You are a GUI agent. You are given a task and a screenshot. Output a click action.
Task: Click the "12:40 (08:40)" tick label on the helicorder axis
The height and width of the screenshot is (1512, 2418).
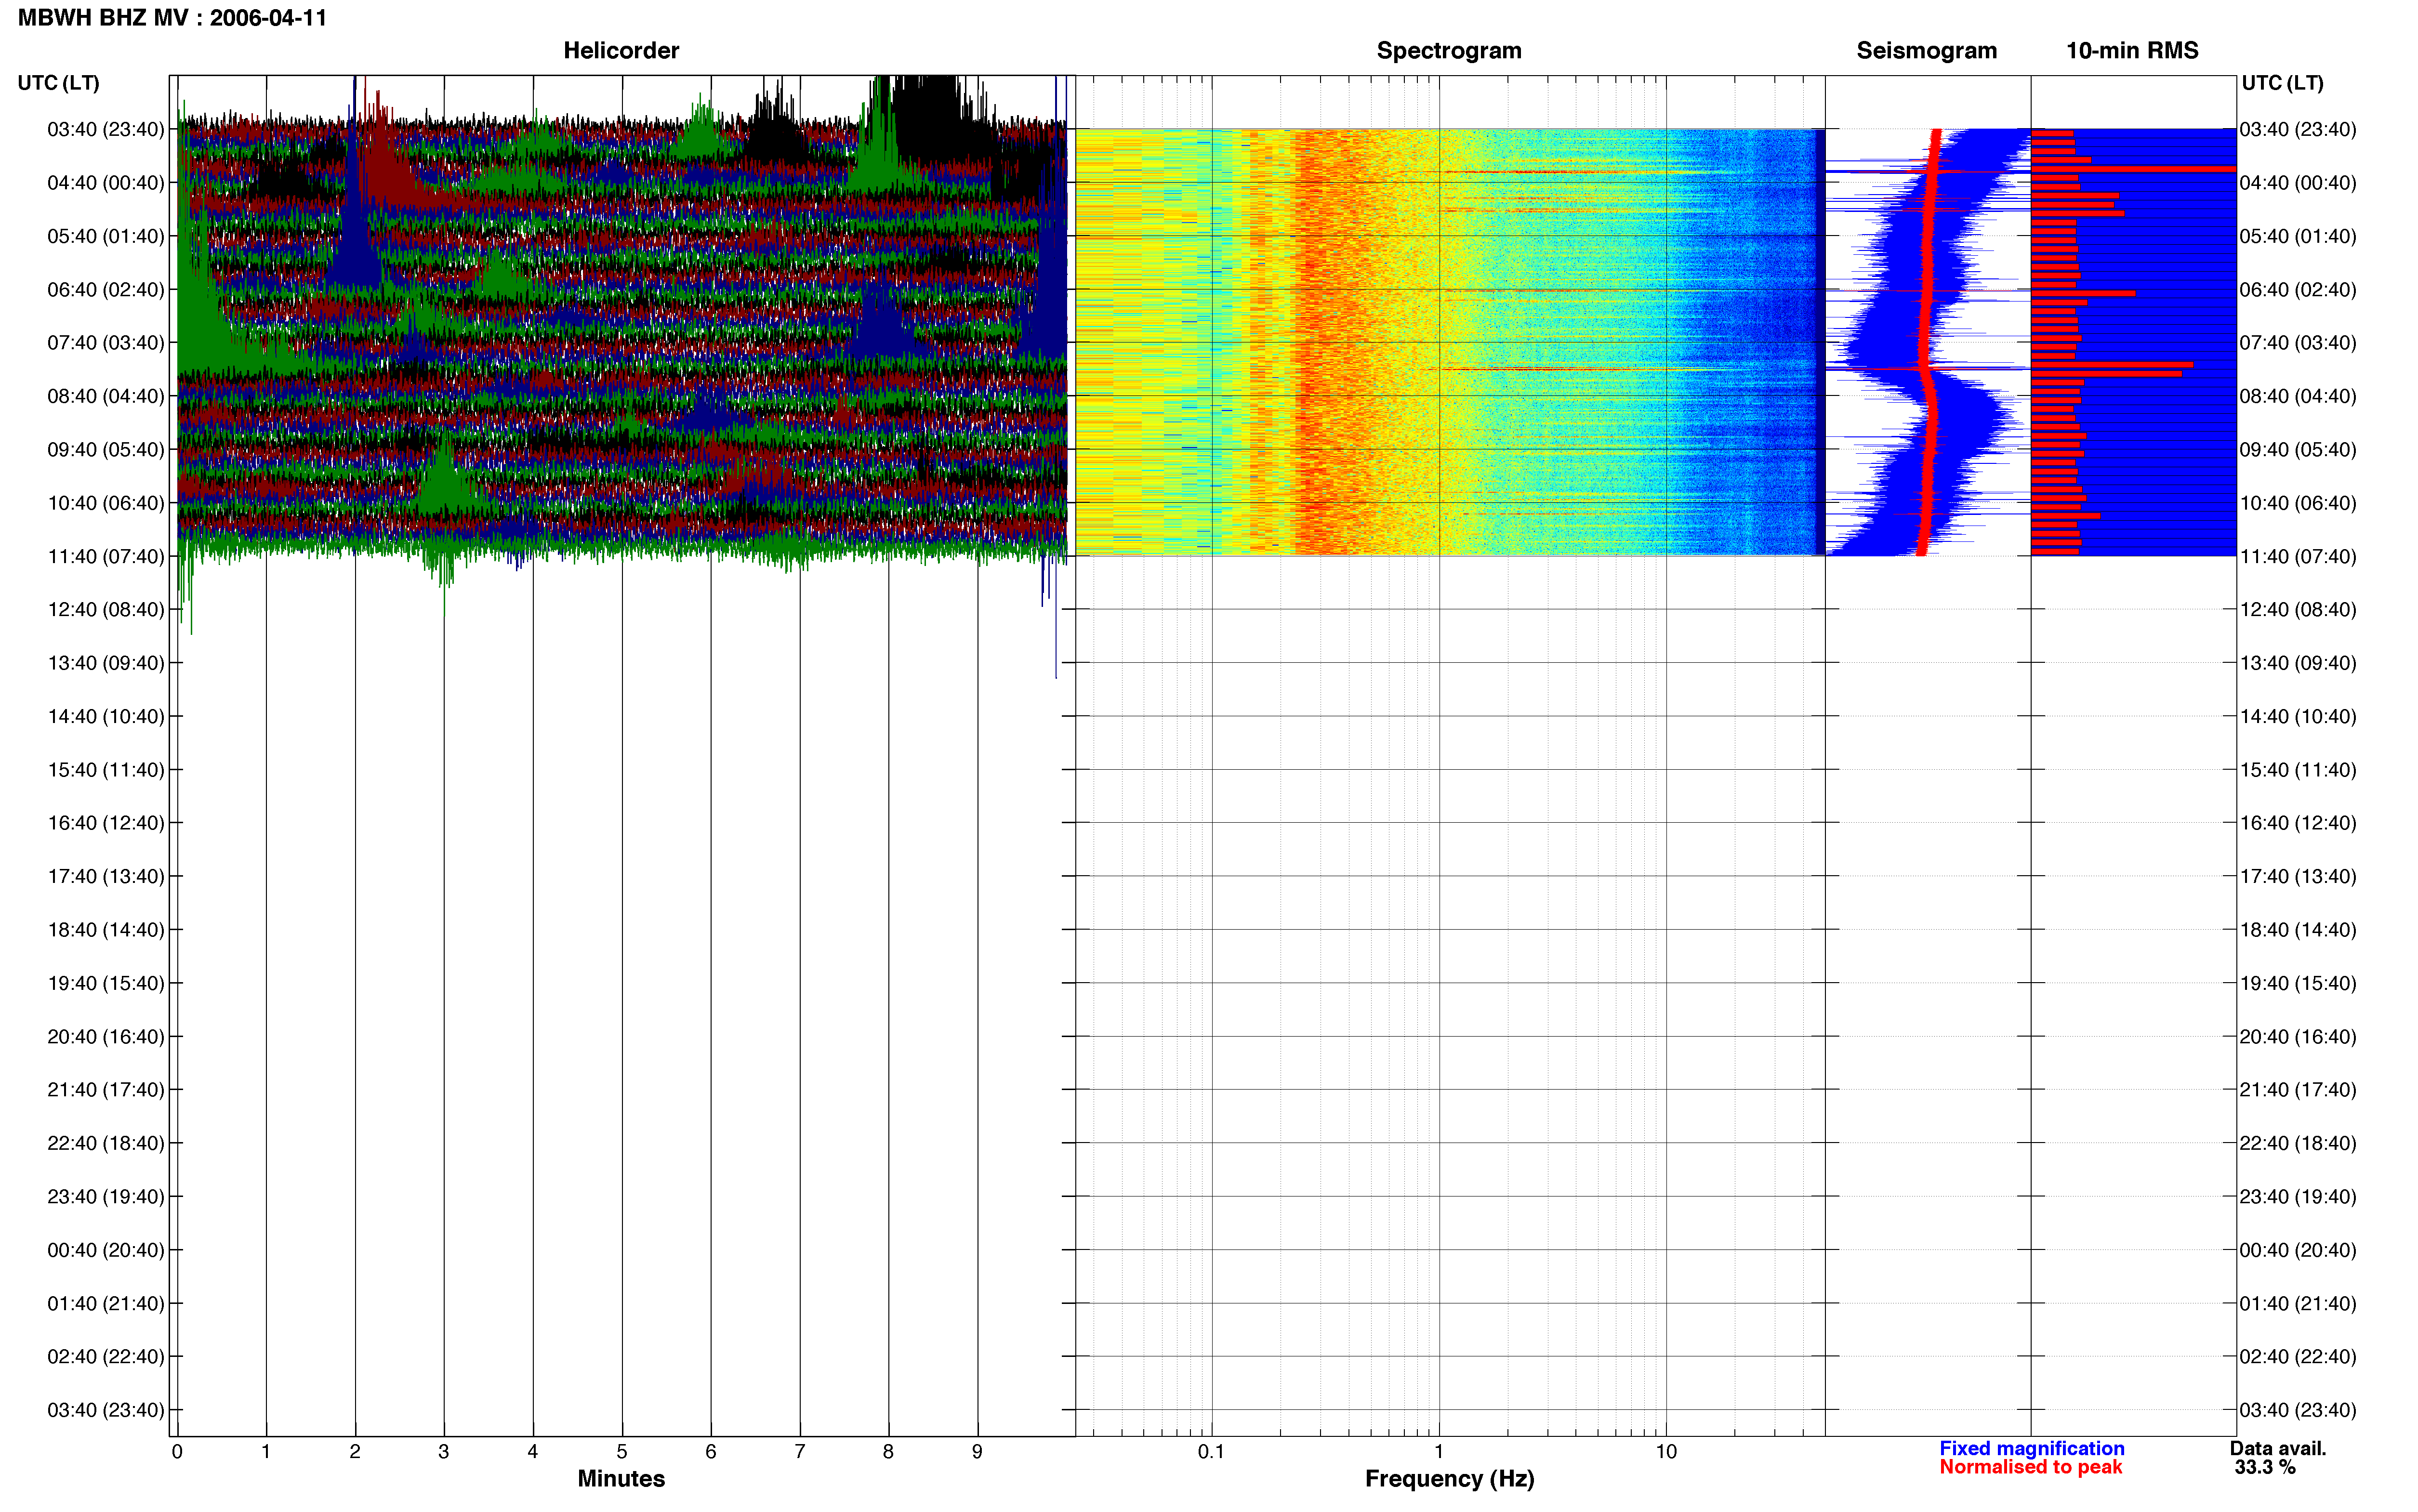(x=106, y=610)
